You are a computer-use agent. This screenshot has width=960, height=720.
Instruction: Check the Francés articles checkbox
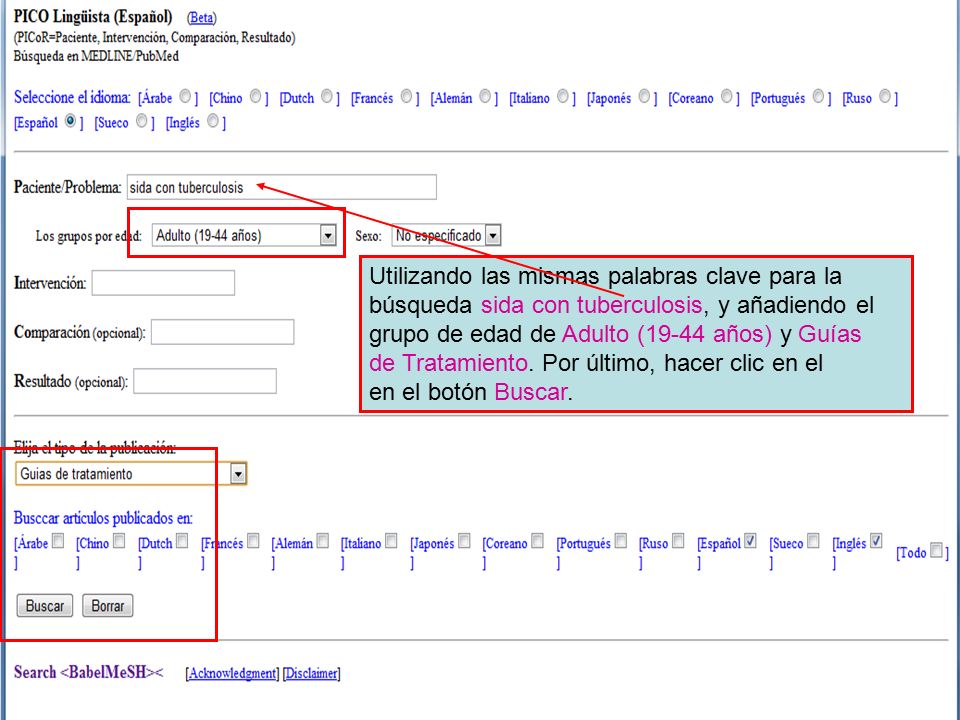[253, 541]
